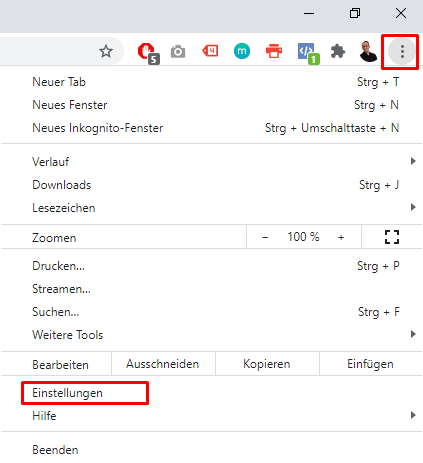
Task: Open the Extensions puzzle piece menu
Action: (338, 52)
